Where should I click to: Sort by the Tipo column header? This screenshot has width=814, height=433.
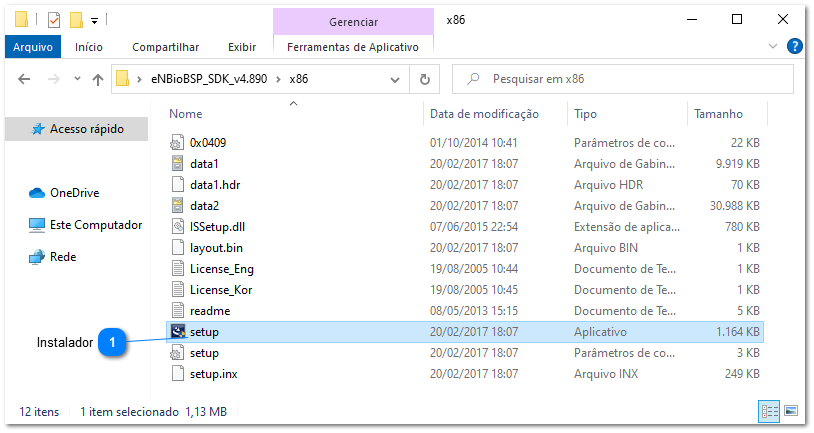(585, 114)
